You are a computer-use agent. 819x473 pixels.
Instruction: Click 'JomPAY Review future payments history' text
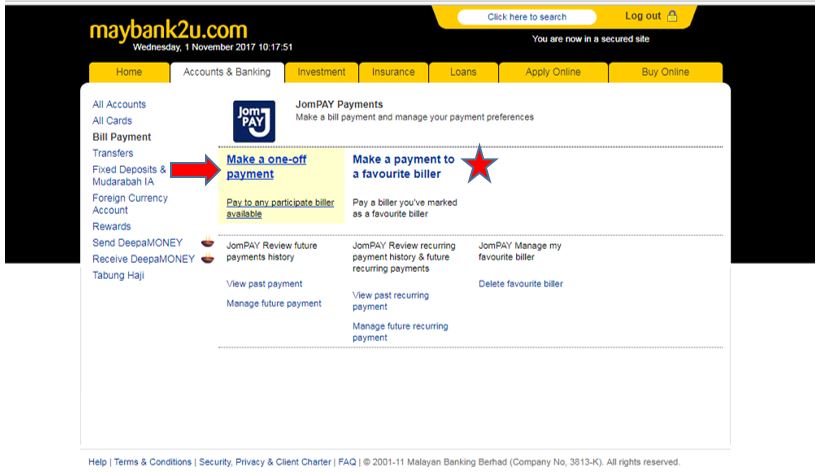point(272,251)
